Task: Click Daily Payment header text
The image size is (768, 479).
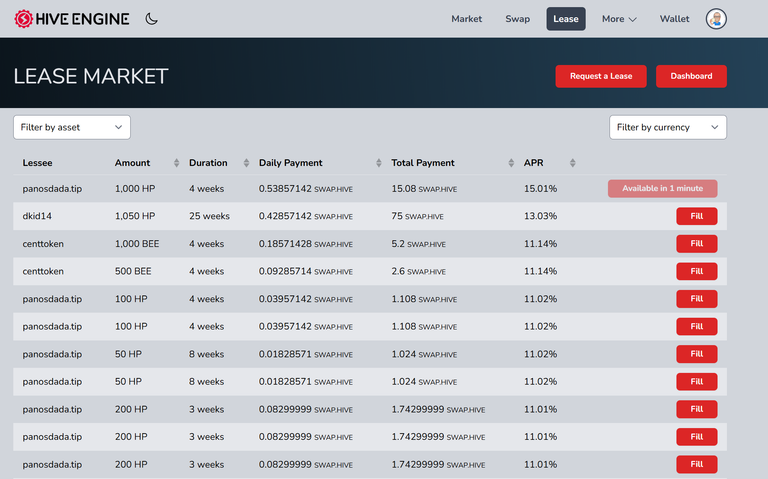Action: pyautogui.click(x=290, y=163)
